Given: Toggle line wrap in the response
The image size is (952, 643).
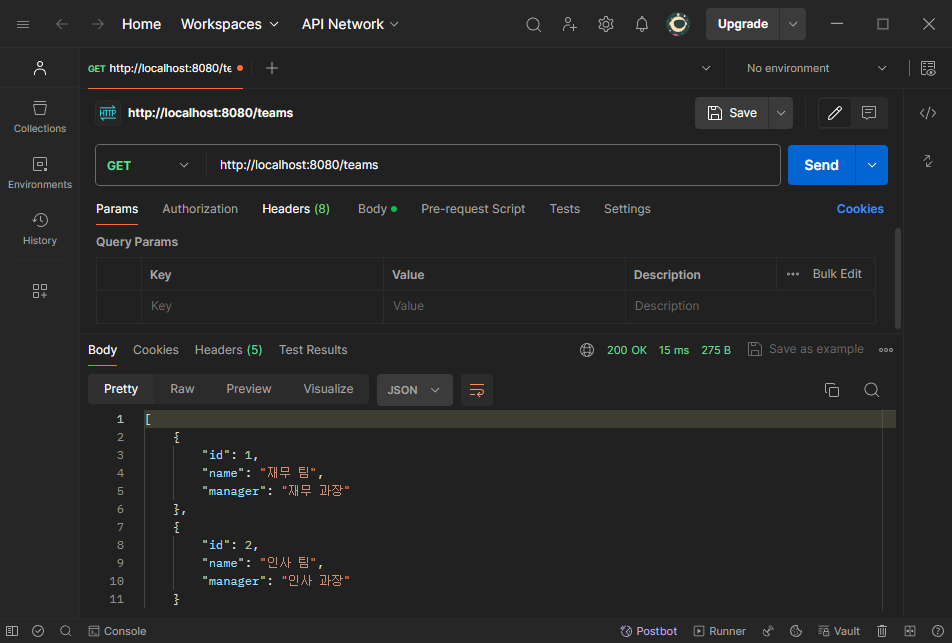Looking at the screenshot, I should pos(477,390).
